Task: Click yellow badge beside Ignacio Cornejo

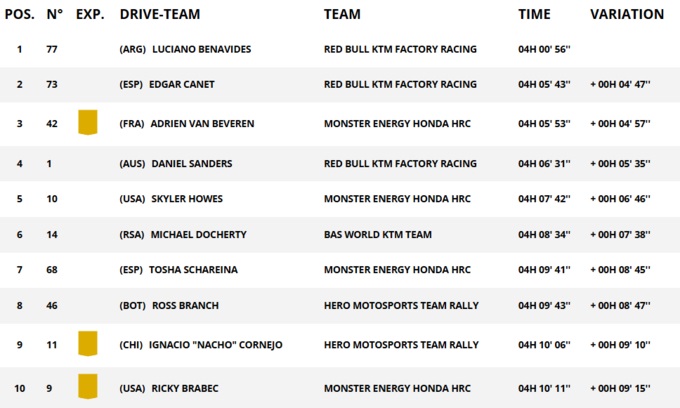Action: tap(88, 344)
